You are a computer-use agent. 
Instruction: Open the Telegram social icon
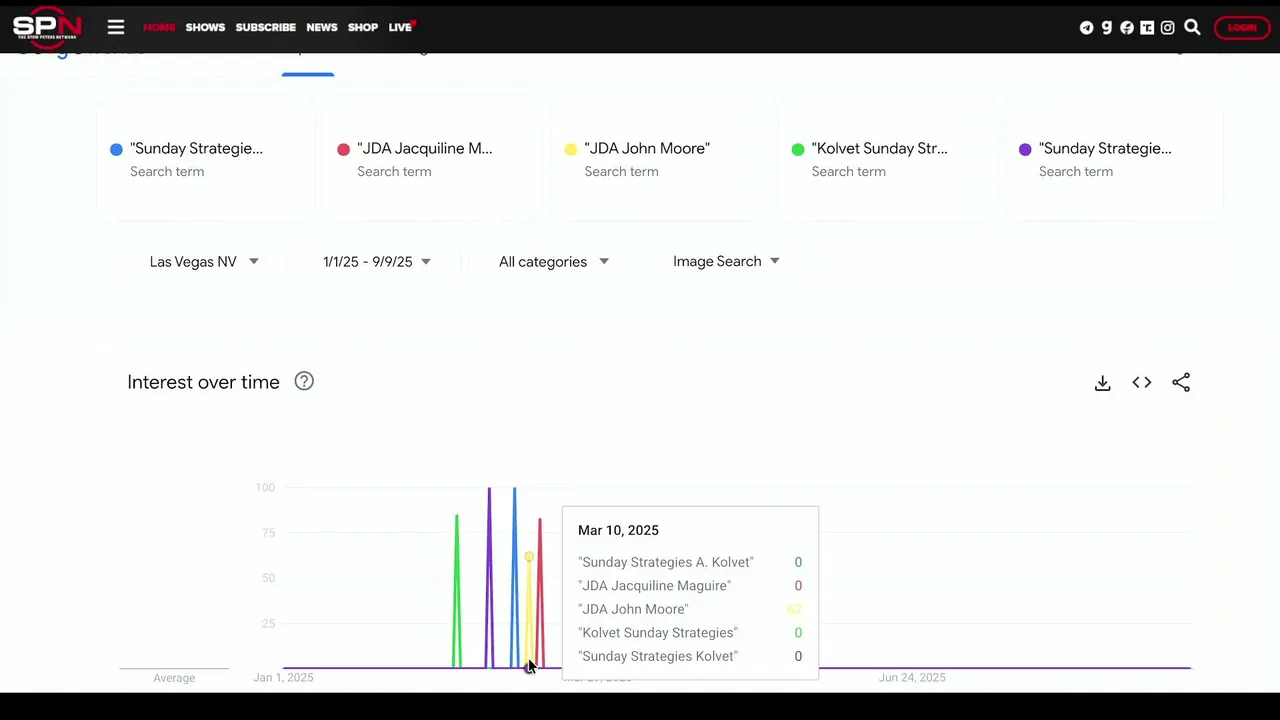tap(1086, 28)
